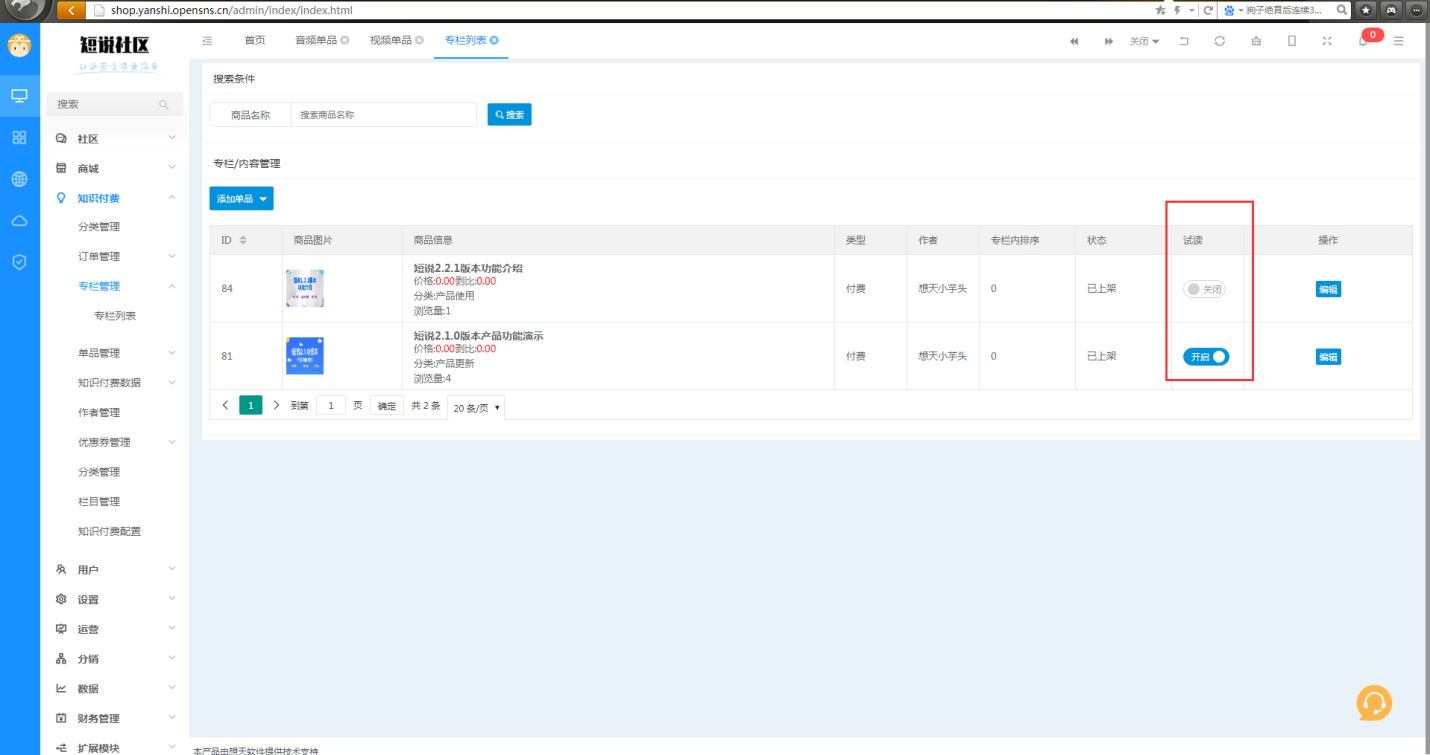Toggle 试读 switch for 短说2.1.0版本产品功能演示 row
The height and width of the screenshot is (755, 1430).
[x=1206, y=357]
